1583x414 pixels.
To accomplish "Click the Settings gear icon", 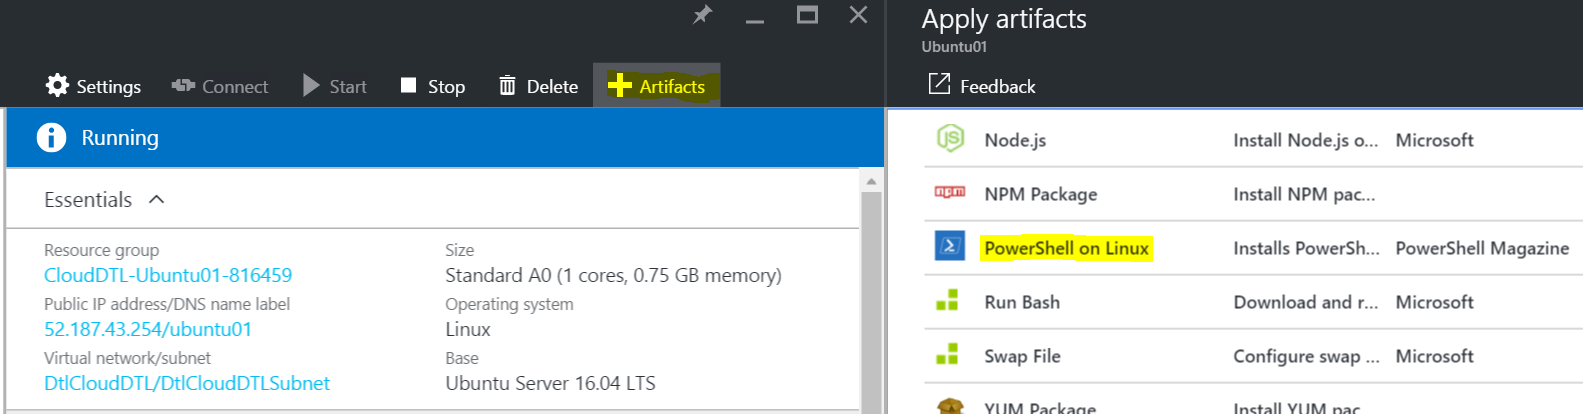I will click(58, 86).
